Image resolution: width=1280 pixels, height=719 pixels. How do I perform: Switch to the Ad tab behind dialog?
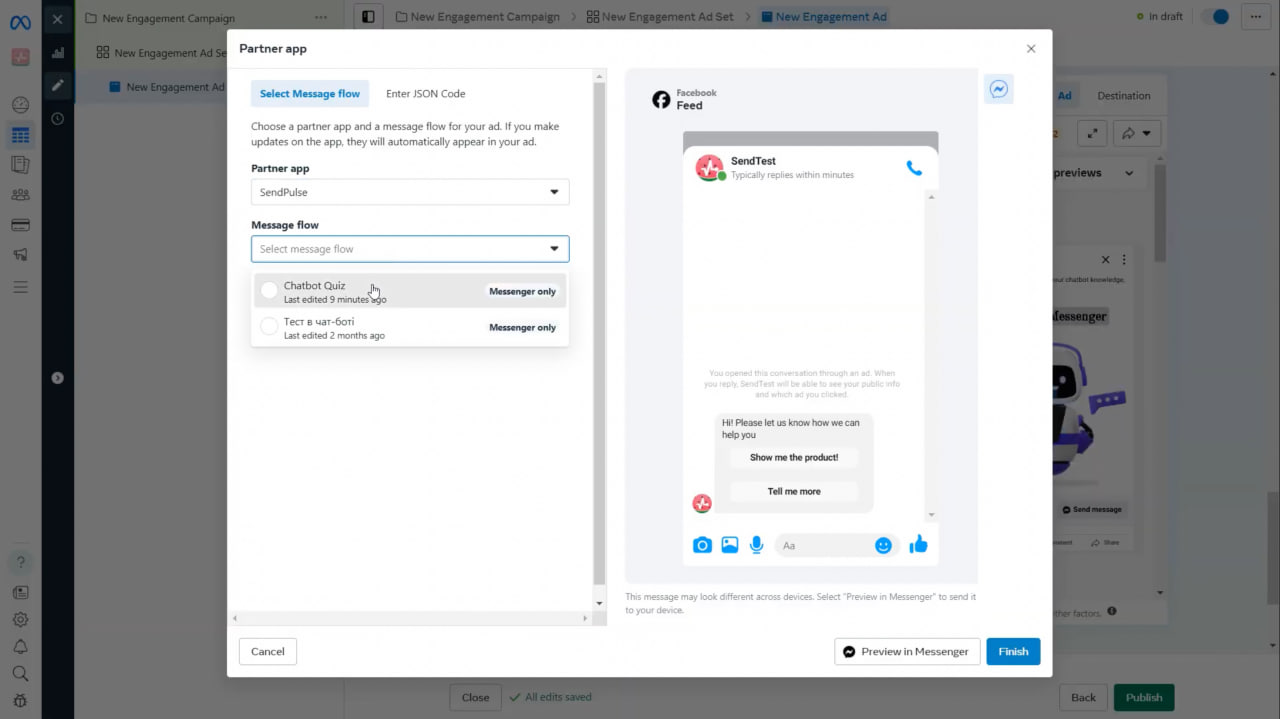[x=1064, y=96]
